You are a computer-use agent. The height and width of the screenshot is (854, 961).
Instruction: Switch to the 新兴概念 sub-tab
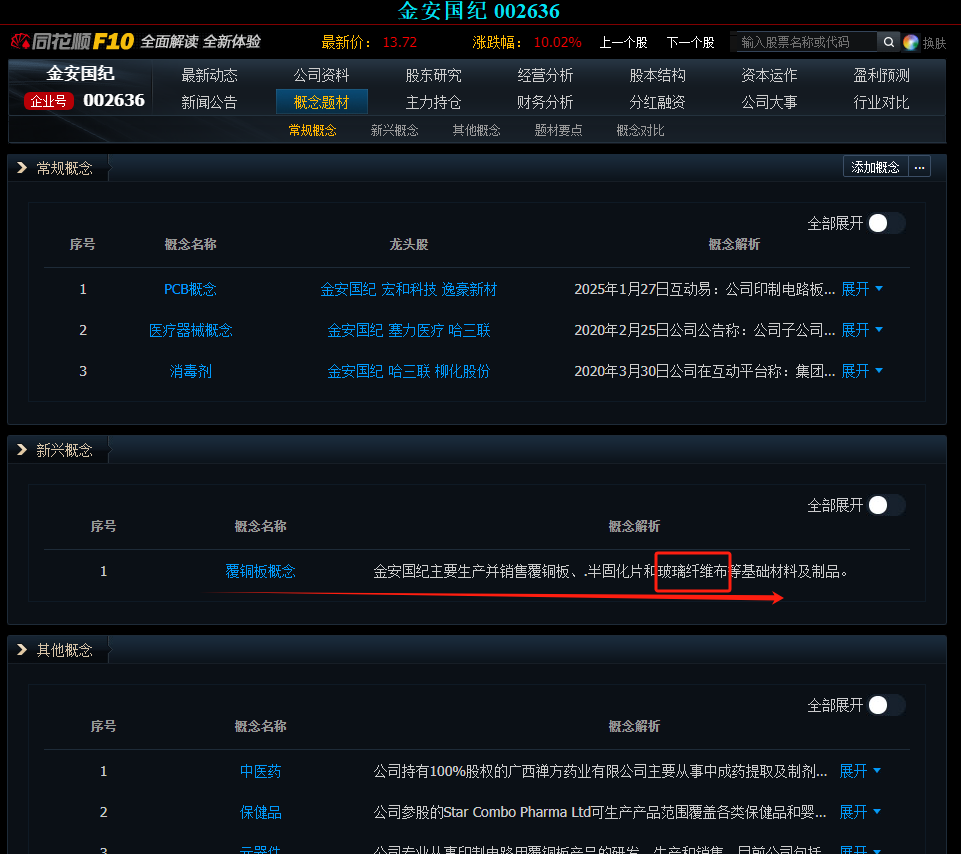click(x=395, y=130)
